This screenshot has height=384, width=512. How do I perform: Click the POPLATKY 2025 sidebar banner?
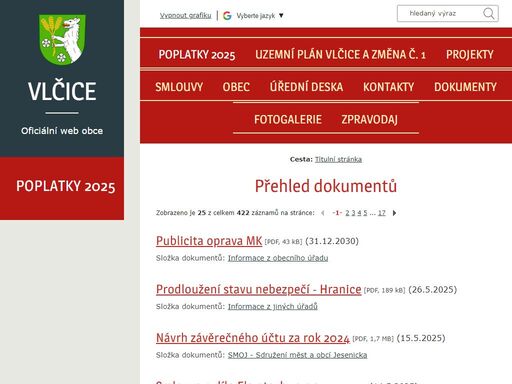62,188
